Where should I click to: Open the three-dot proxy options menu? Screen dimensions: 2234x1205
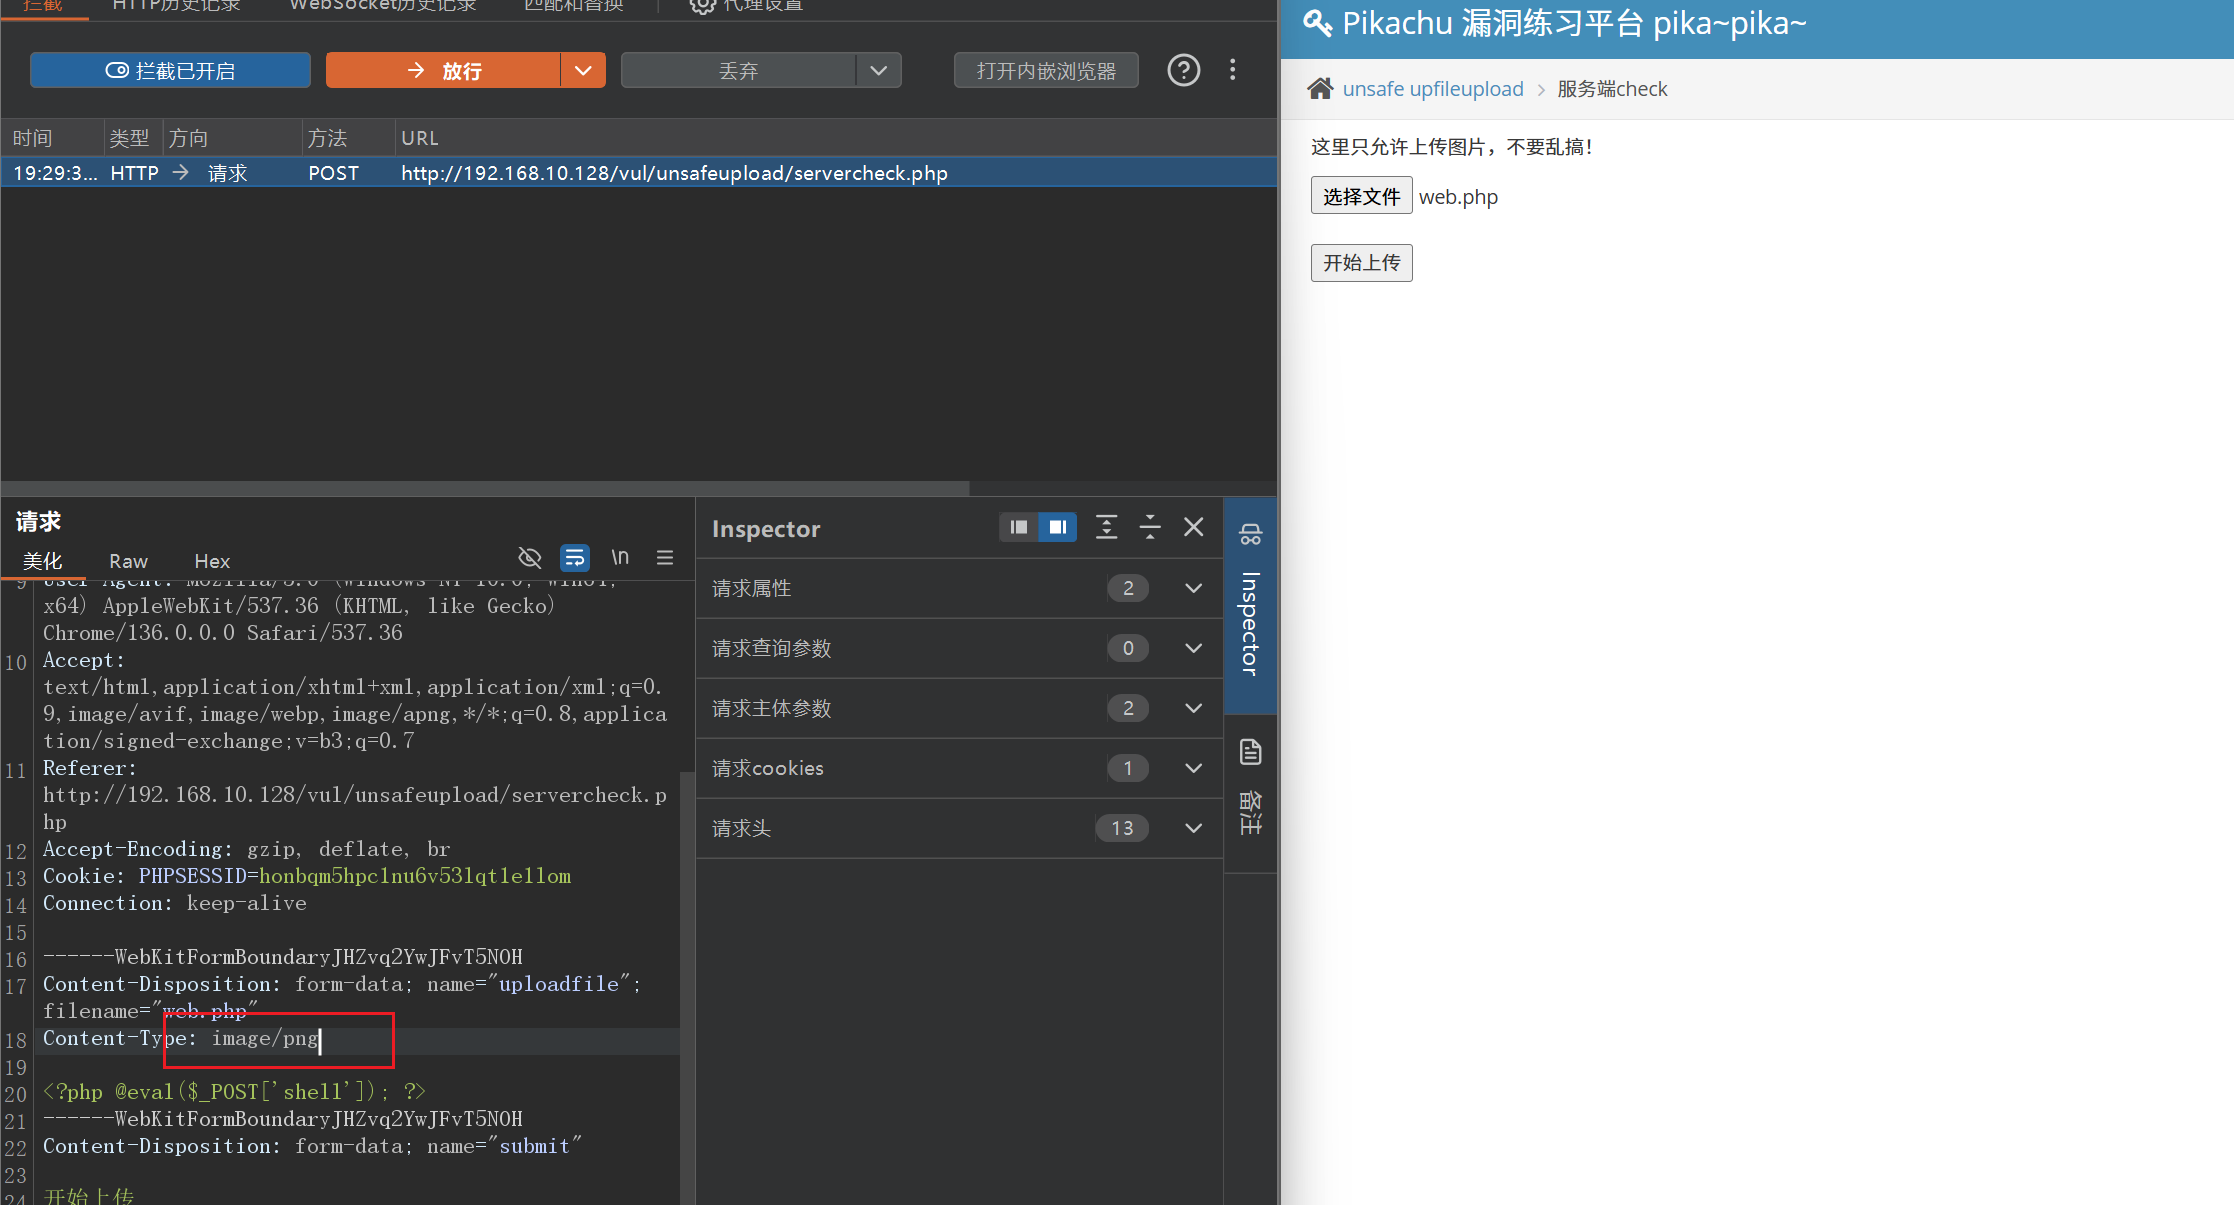coord(1232,70)
